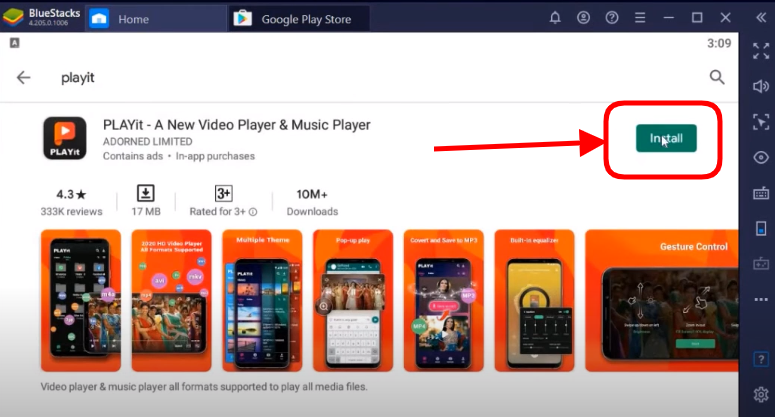This screenshot has height=417, width=775.
Task: Click the playit search field
Action: tap(78, 78)
